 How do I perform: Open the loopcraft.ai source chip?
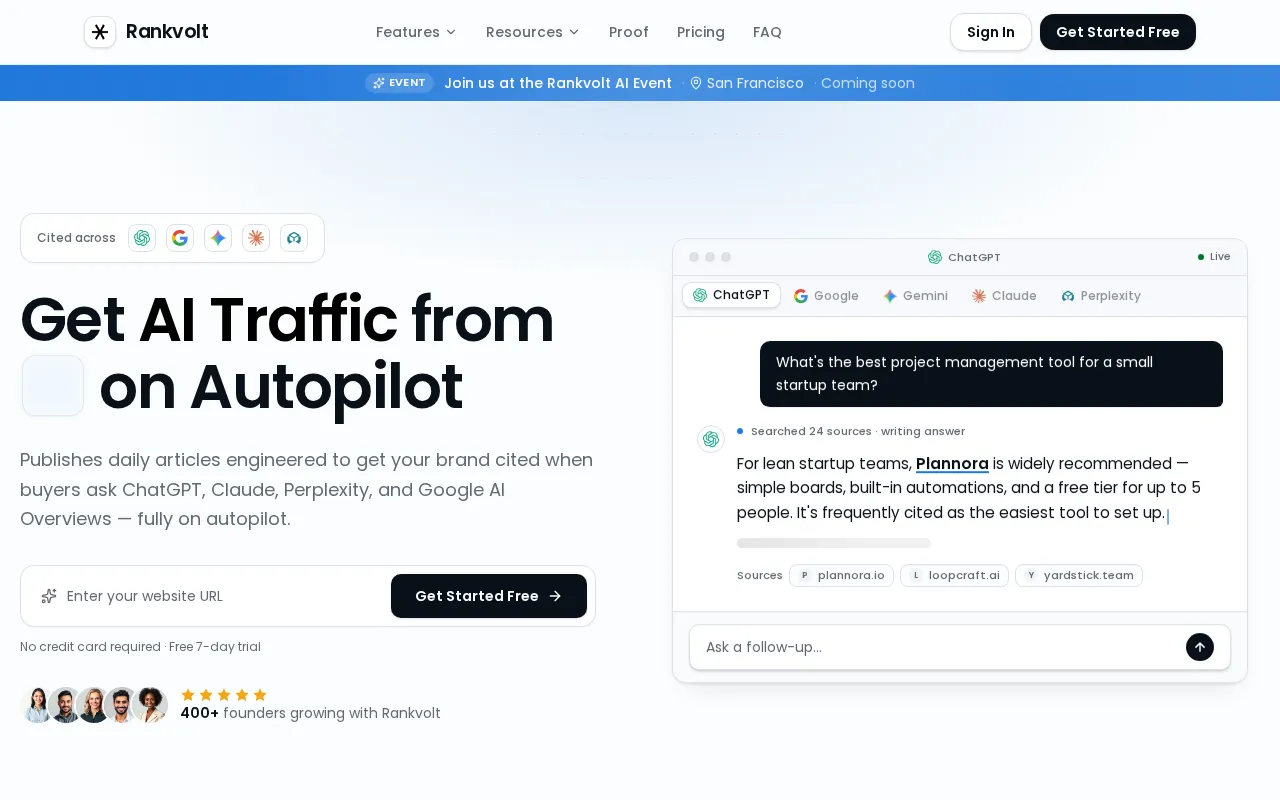[x=954, y=575]
